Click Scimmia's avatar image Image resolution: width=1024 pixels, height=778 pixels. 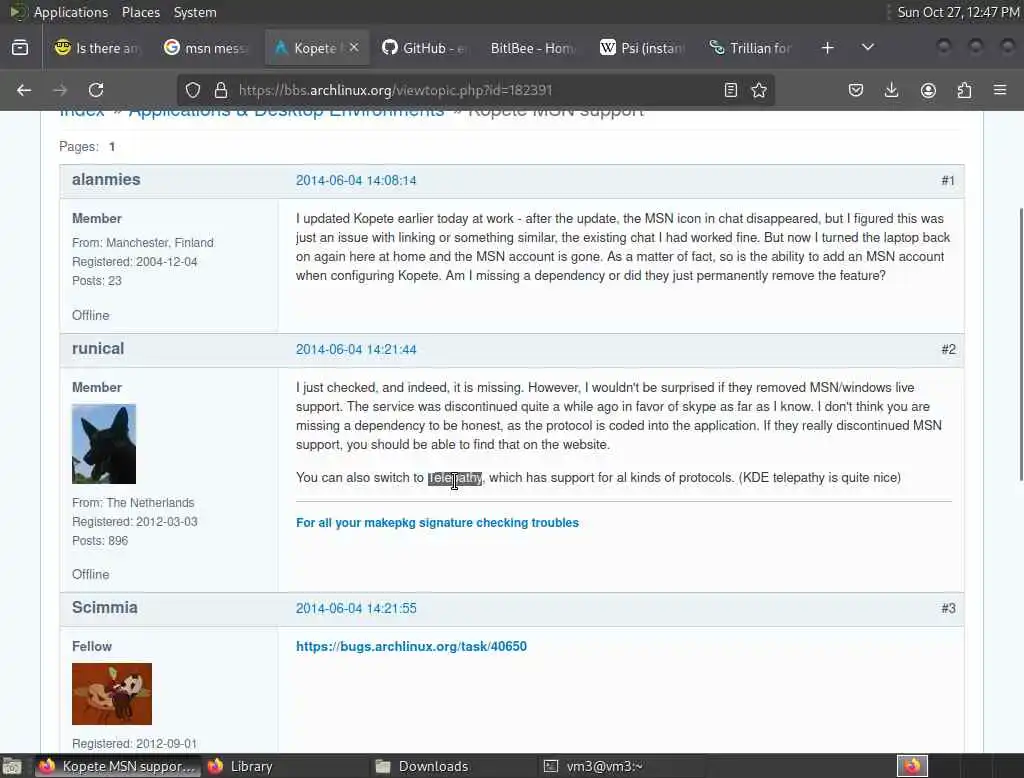(112, 694)
